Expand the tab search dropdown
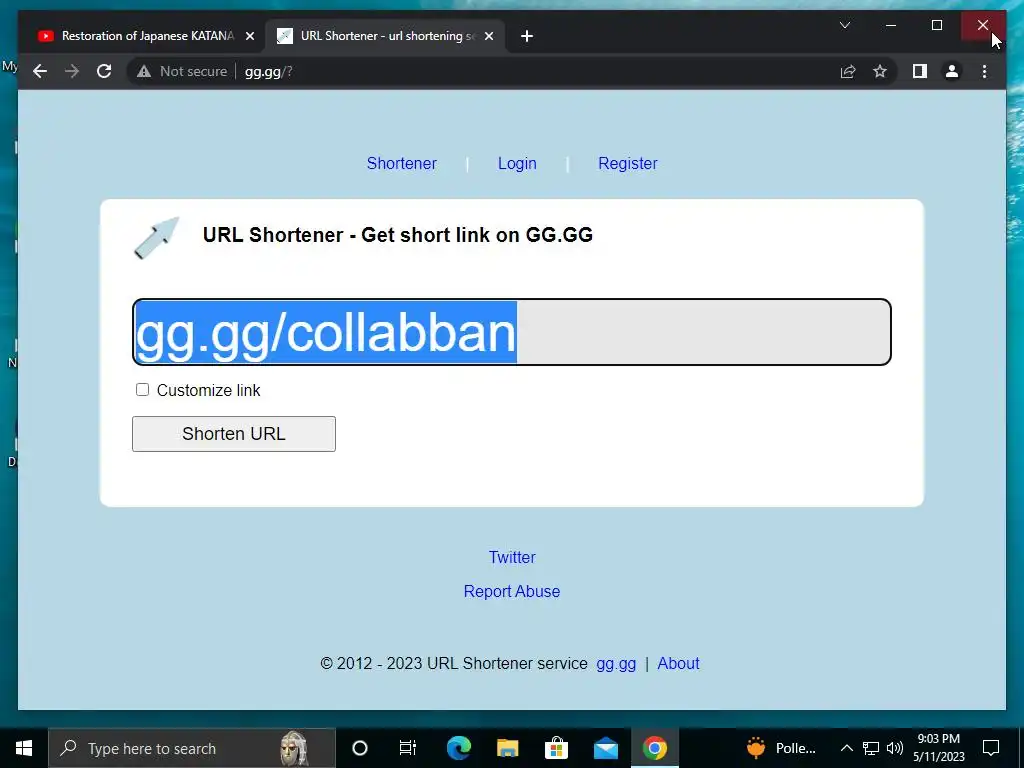Viewport: 1024px width, 768px height. pos(844,25)
